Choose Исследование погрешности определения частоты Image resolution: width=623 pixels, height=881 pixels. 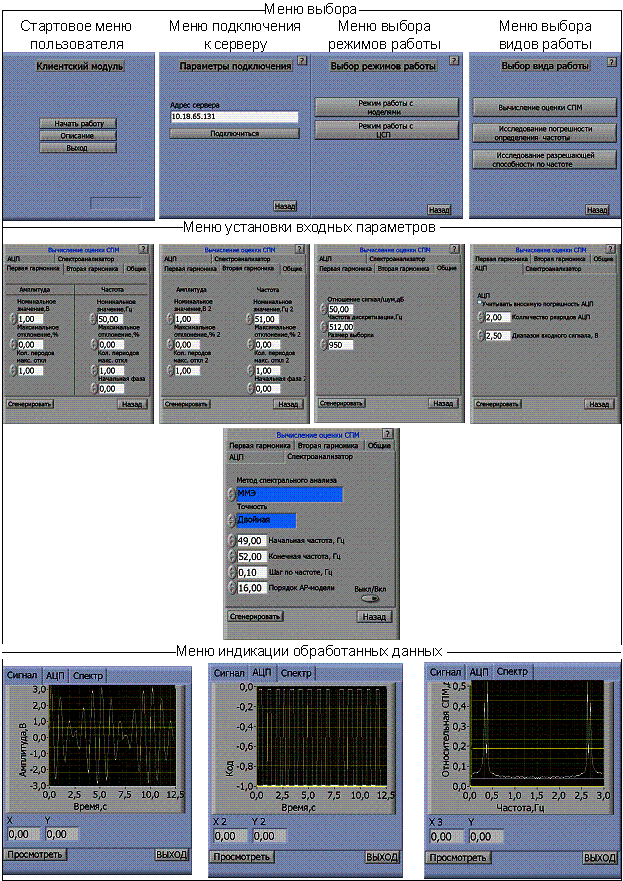pos(544,132)
